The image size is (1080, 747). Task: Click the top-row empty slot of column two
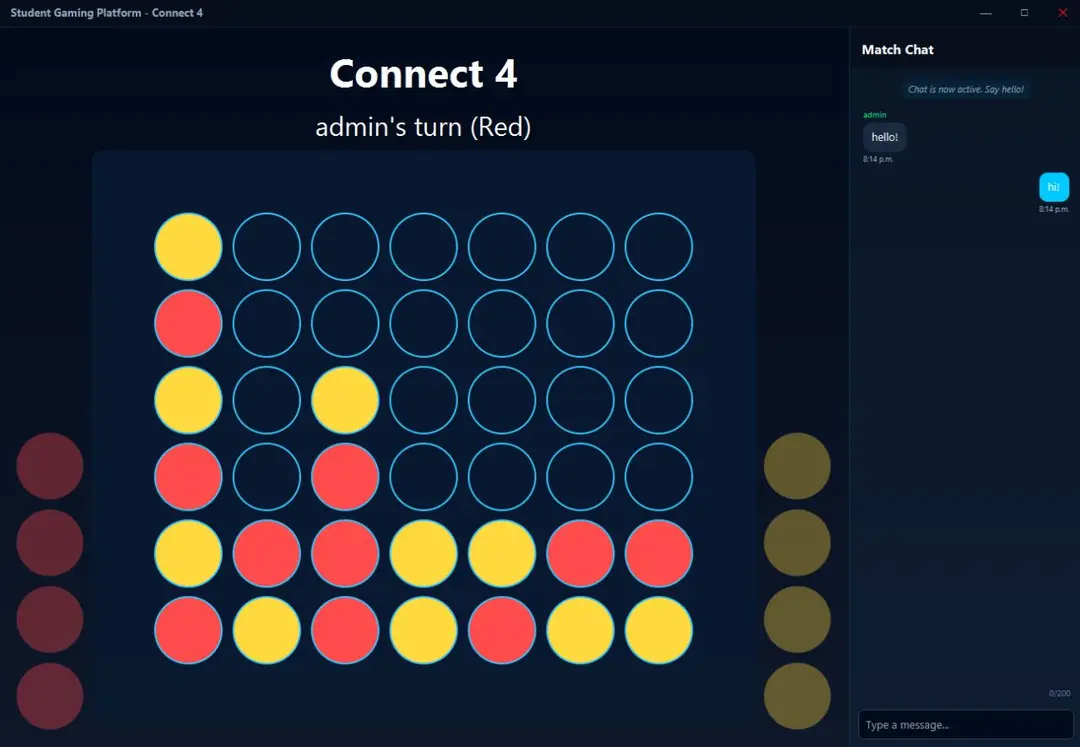pyautogui.click(x=267, y=246)
